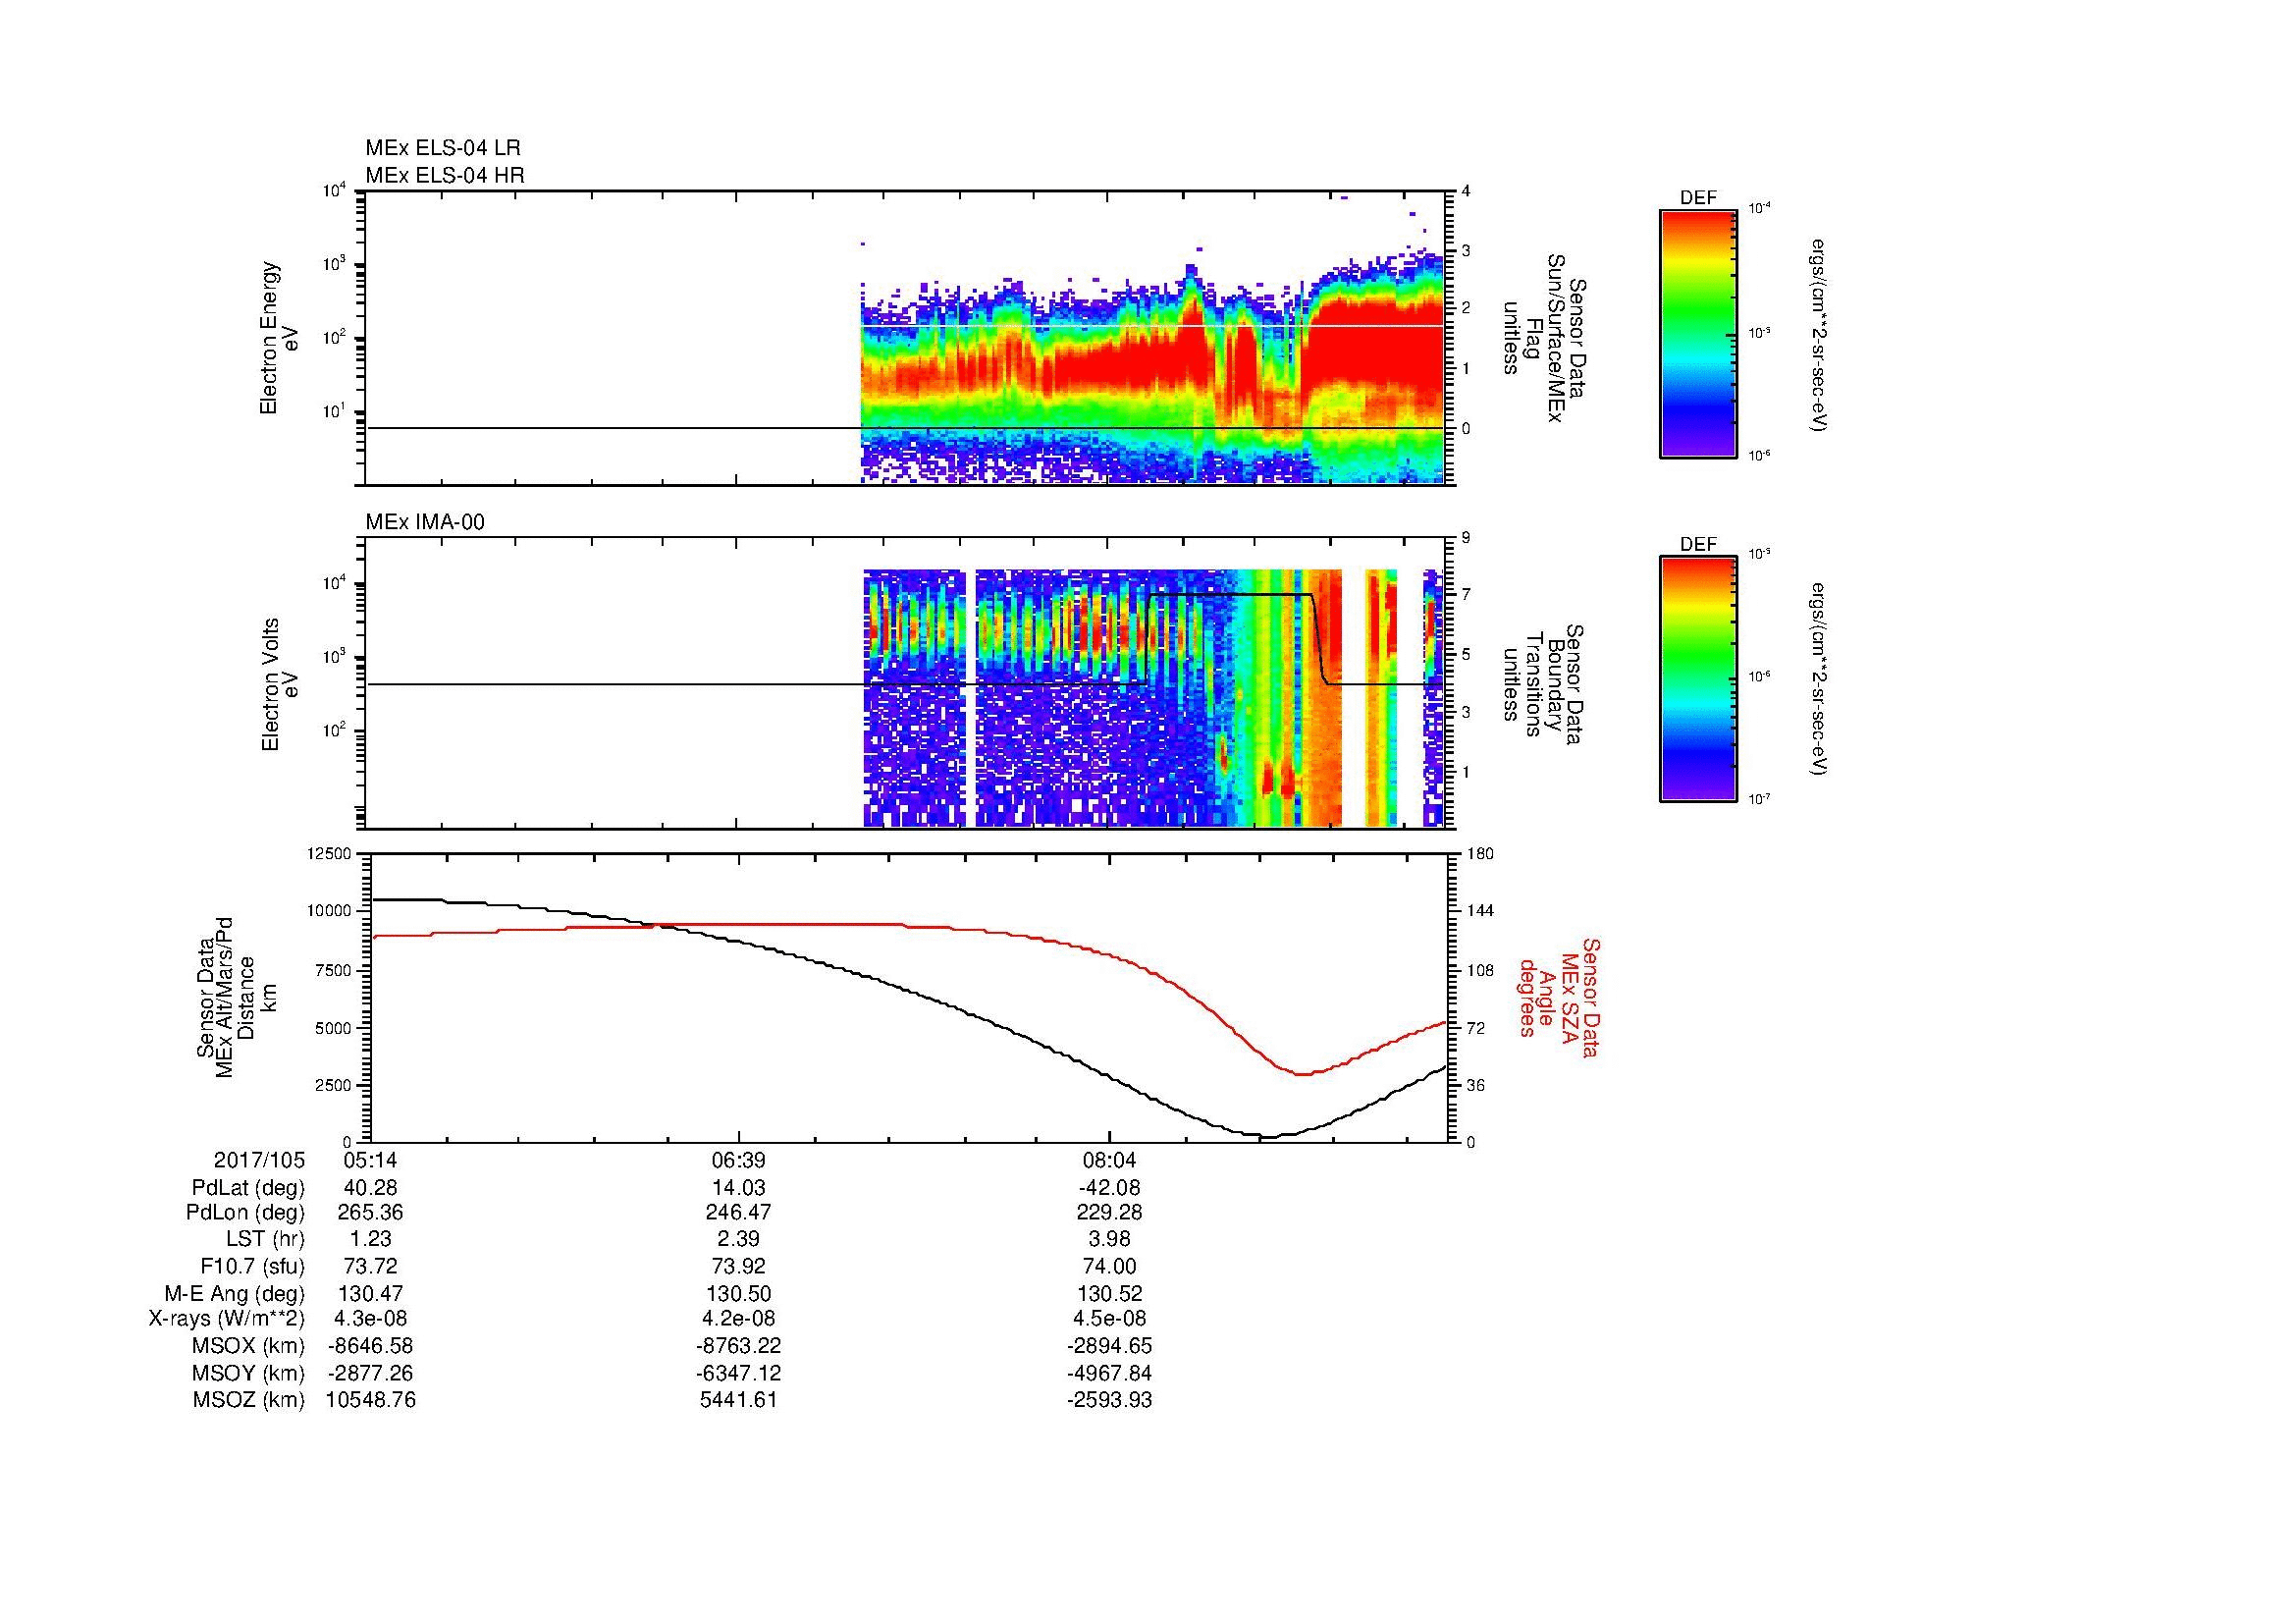The image size is (2296, 1623).
Task: Click the 06:39 time axis label
Action: [738, 1160]
